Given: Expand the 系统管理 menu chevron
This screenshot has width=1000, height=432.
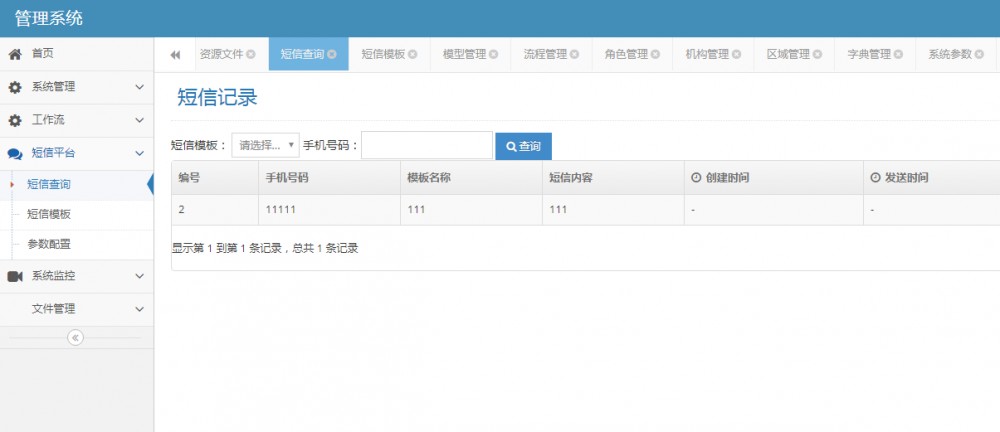Looking at the screenshot, I should coord(140,87).
